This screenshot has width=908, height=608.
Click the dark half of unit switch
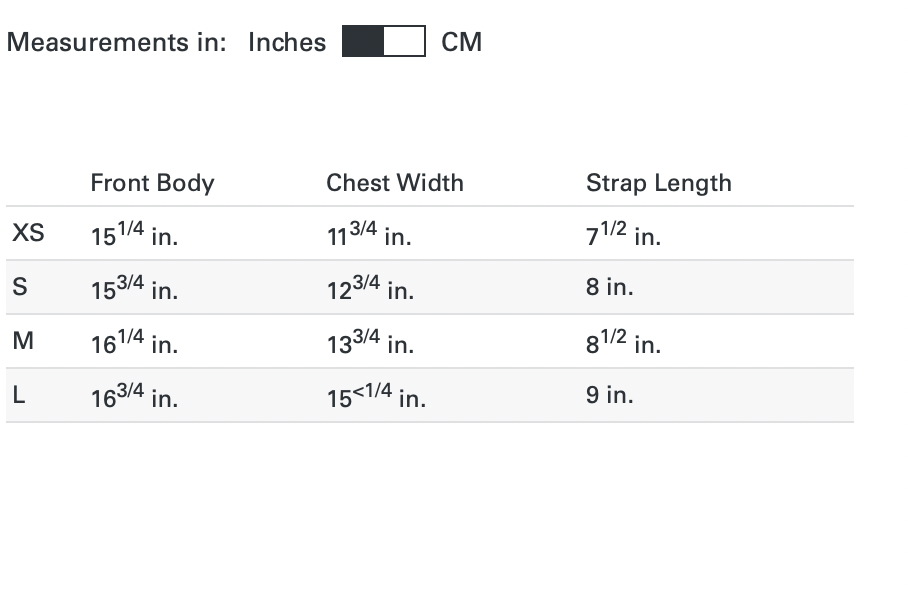(363, 42)
